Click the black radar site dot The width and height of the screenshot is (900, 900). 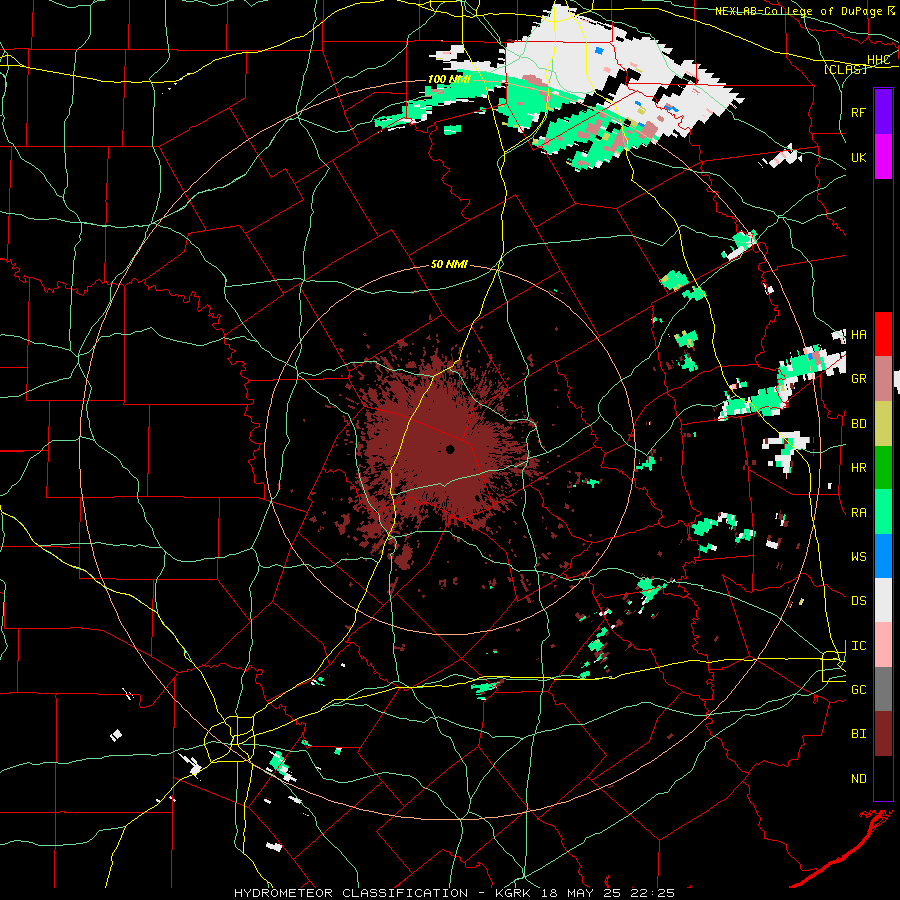450,449
